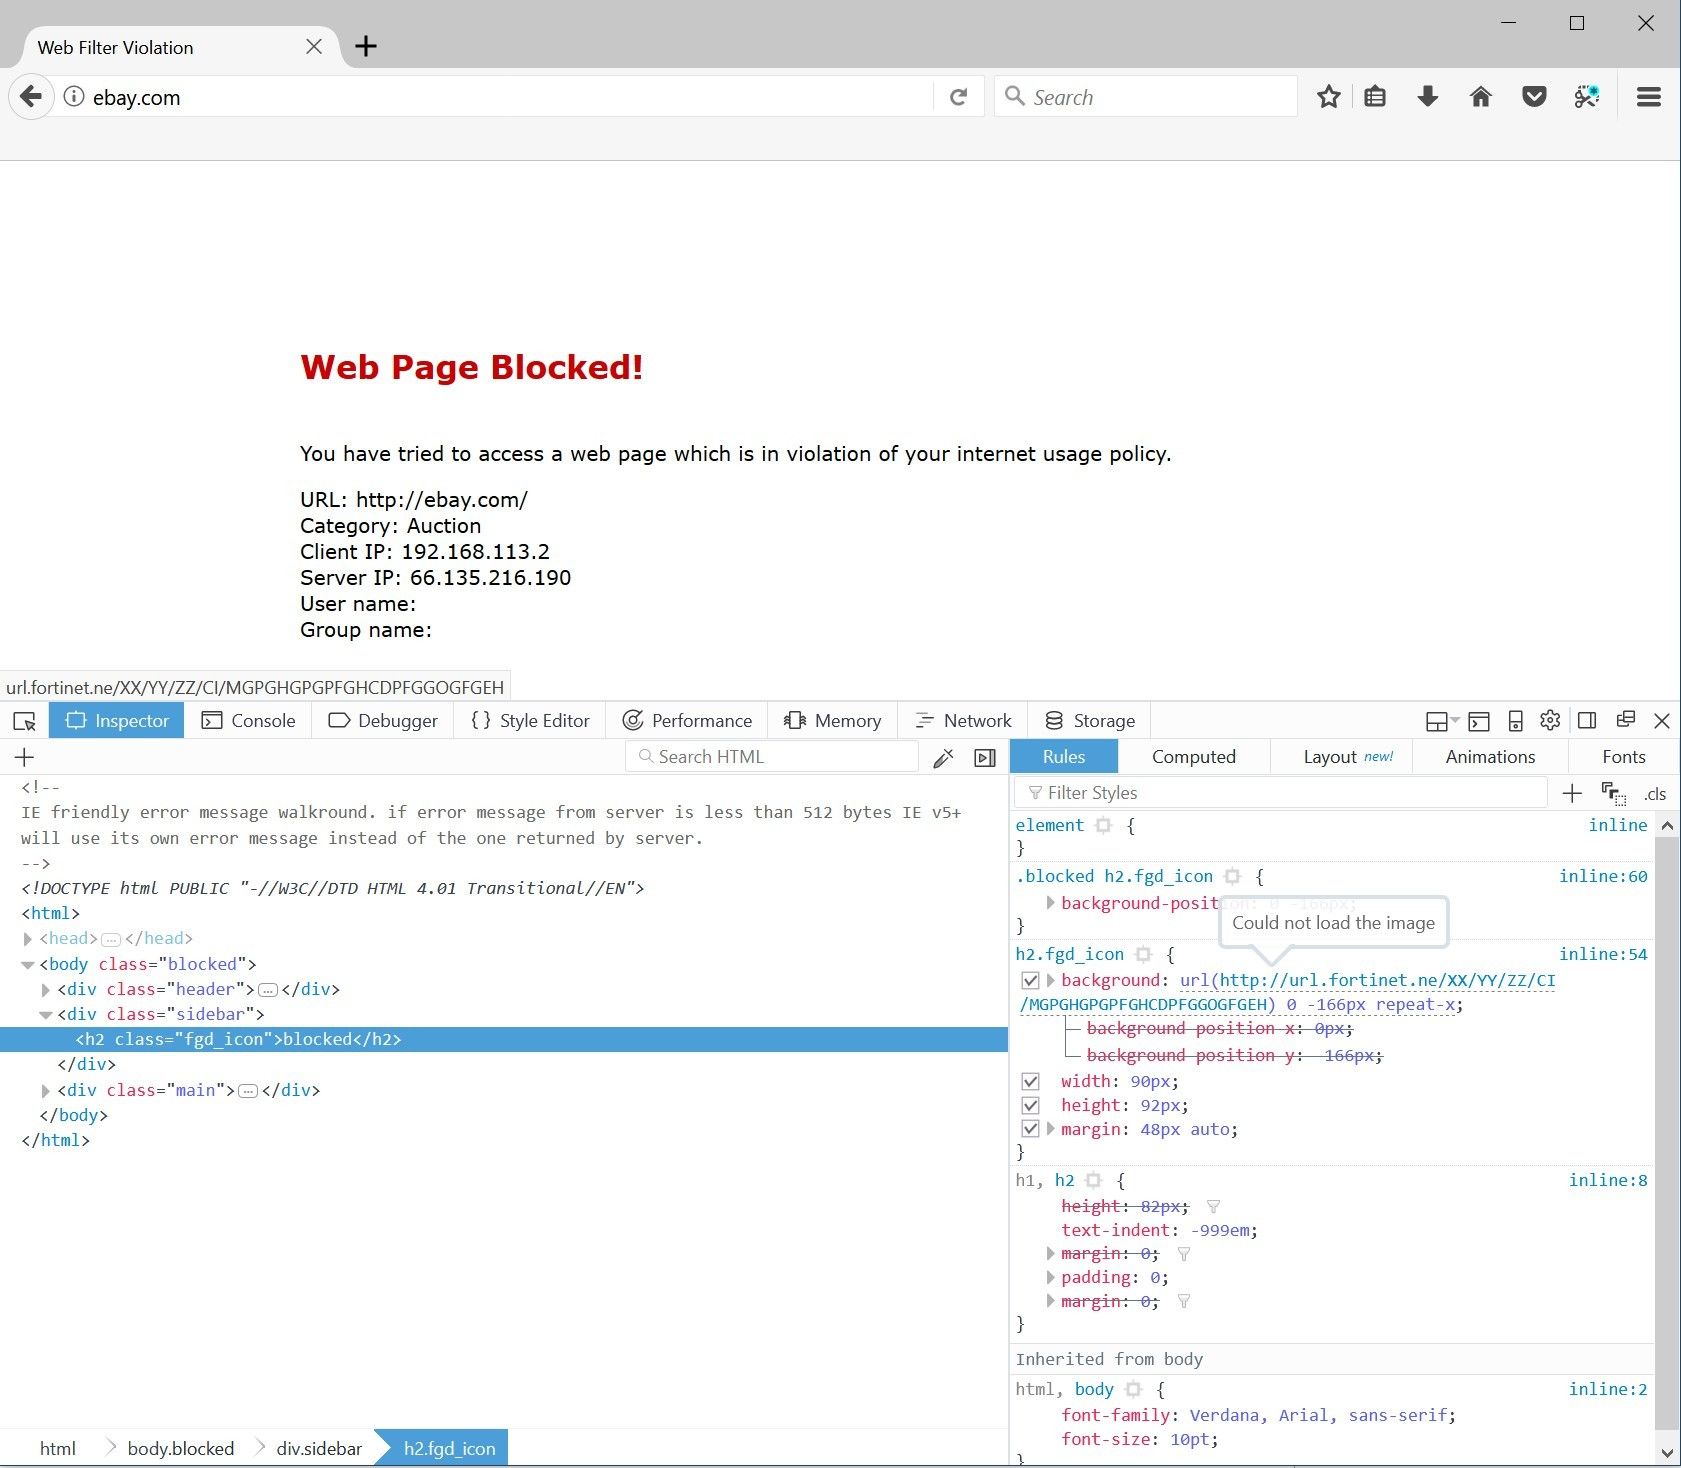The width and height of the screenshot is (1681, 1468).
Task: Expand the padding: 0 shorthand
Action: (1051, 1278)
